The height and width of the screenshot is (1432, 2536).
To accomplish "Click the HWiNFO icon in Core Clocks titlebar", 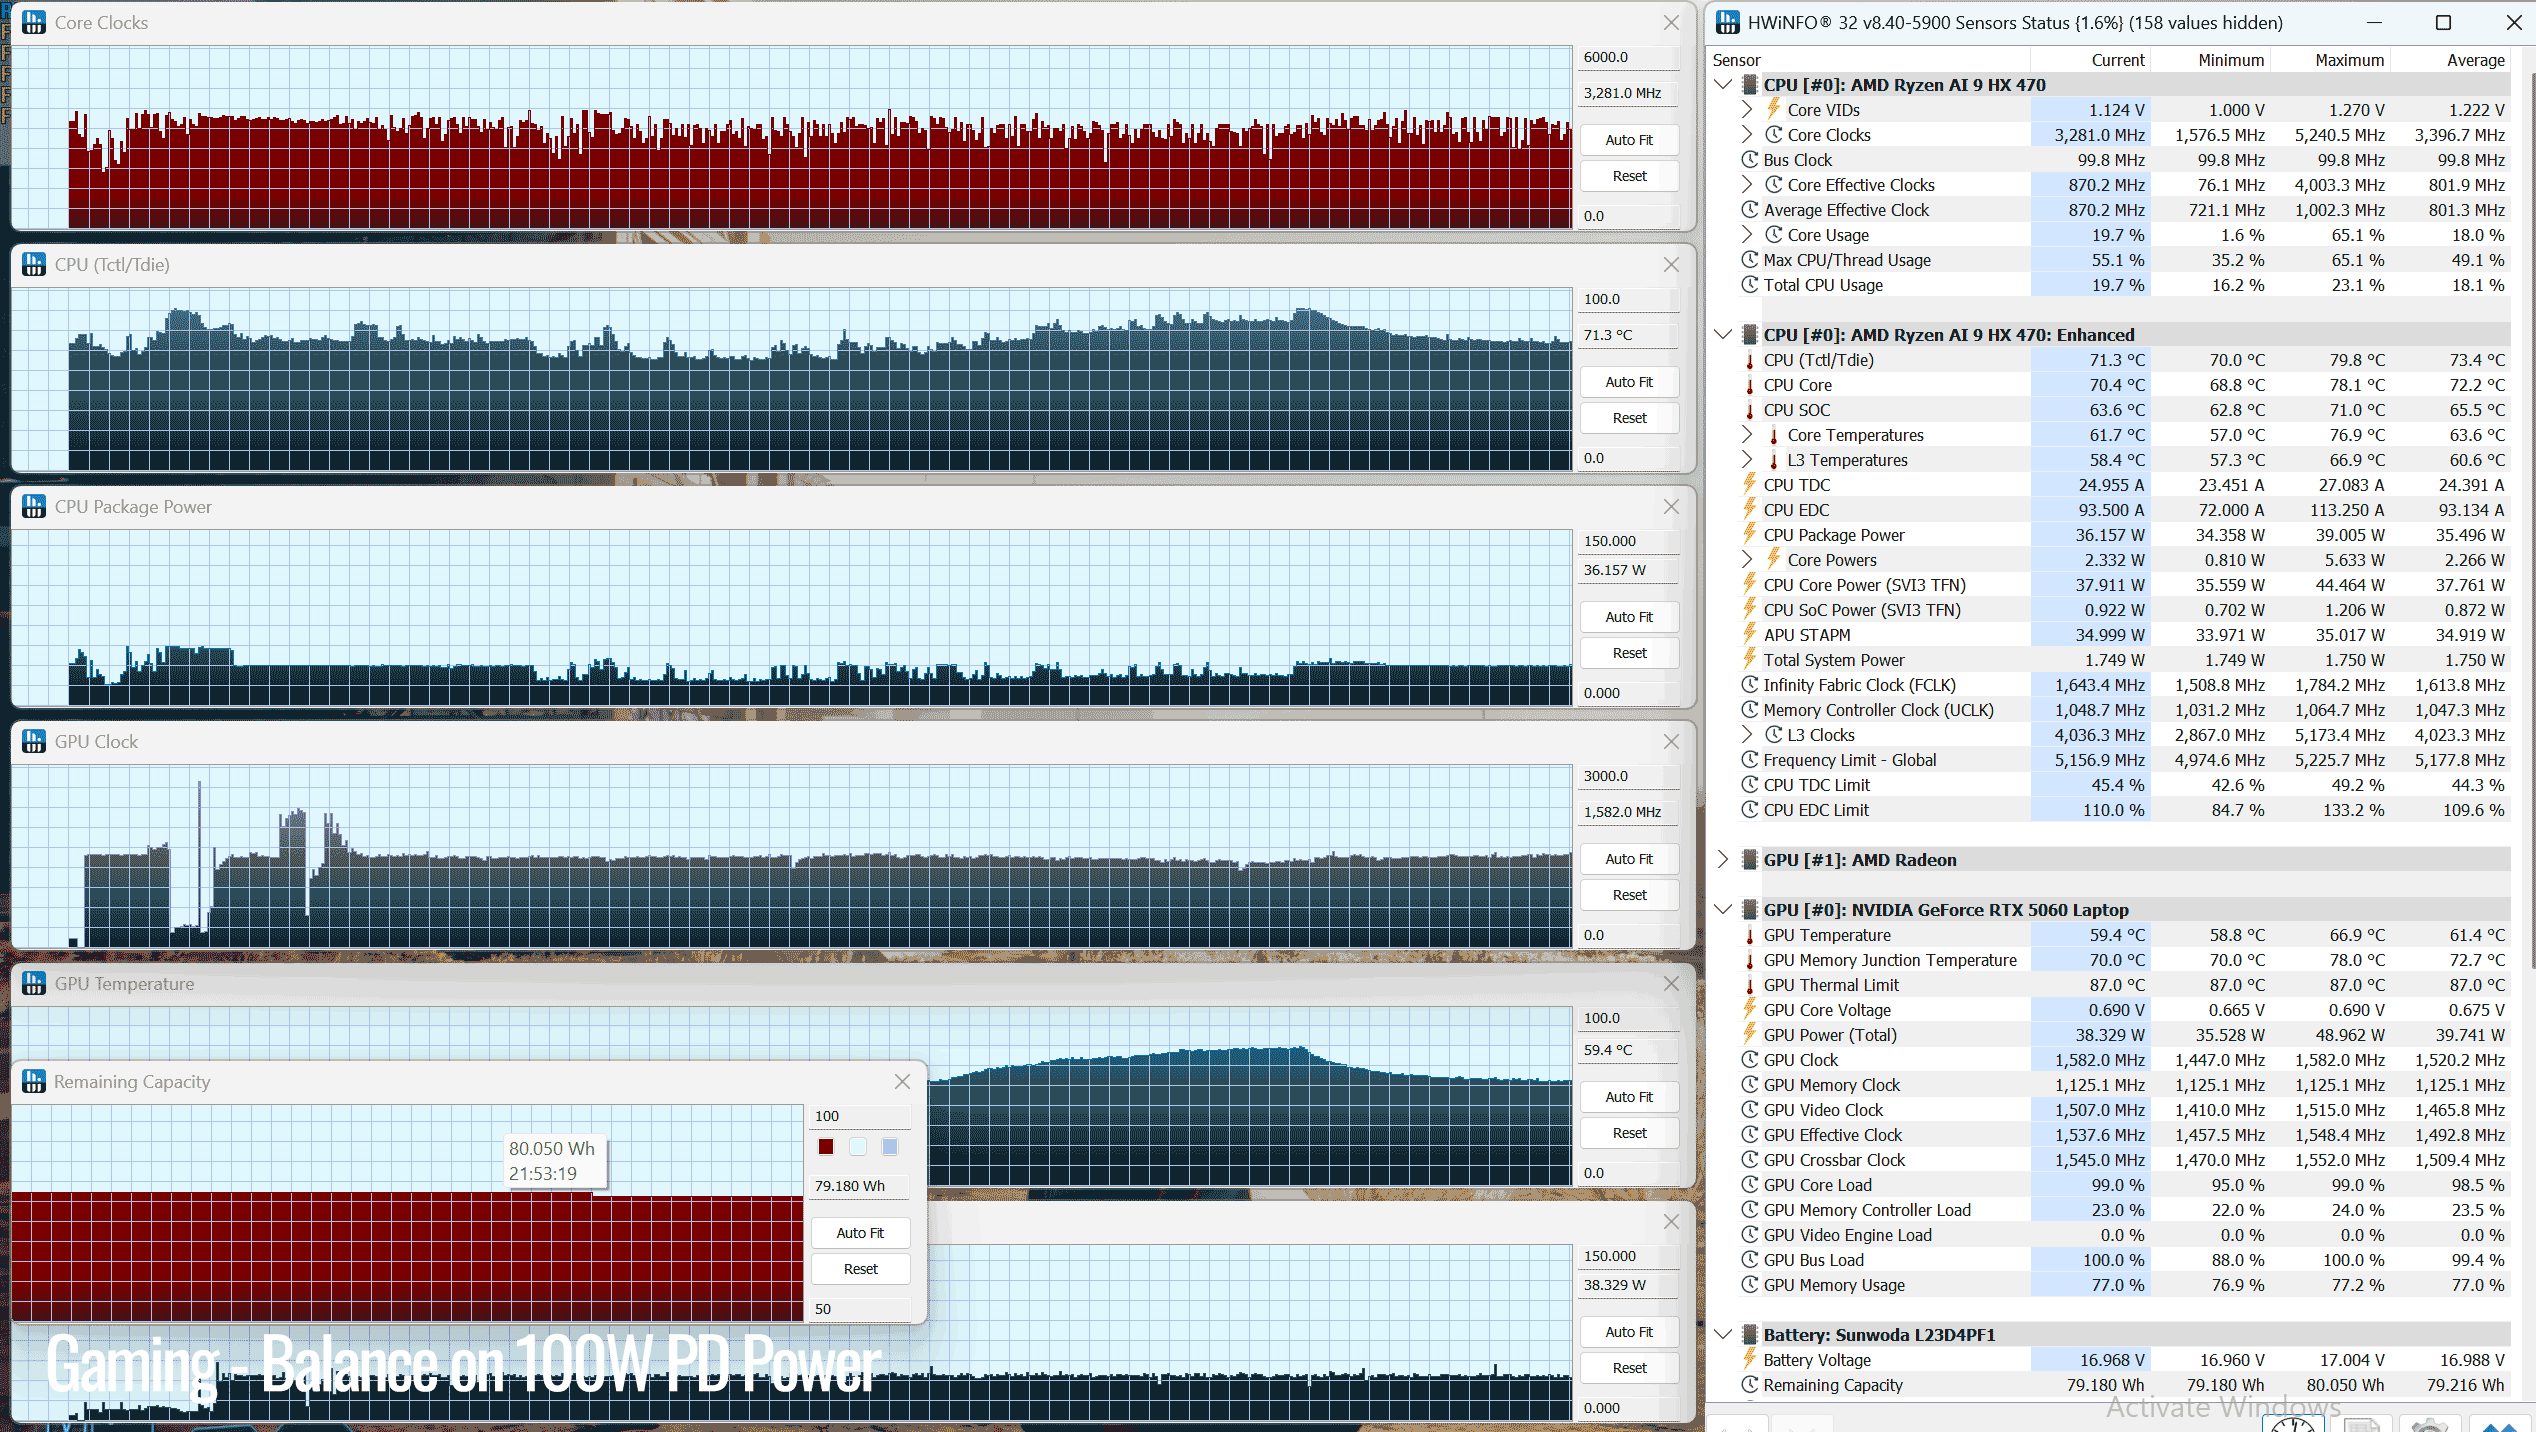I will point(34,22).
